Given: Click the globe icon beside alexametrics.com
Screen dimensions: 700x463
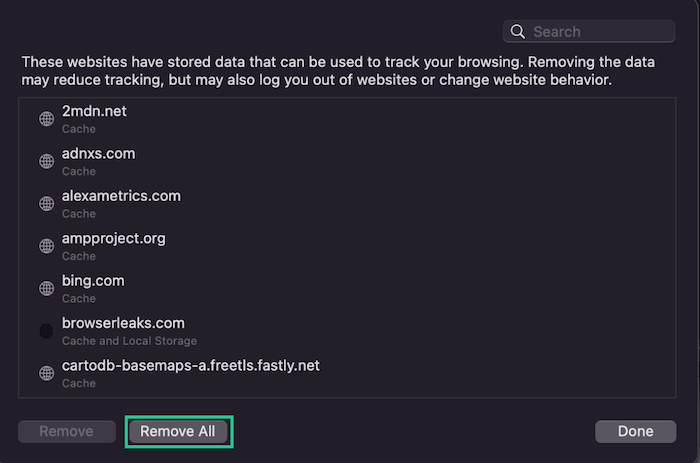Looking at the screenshot, I should 46,204.
